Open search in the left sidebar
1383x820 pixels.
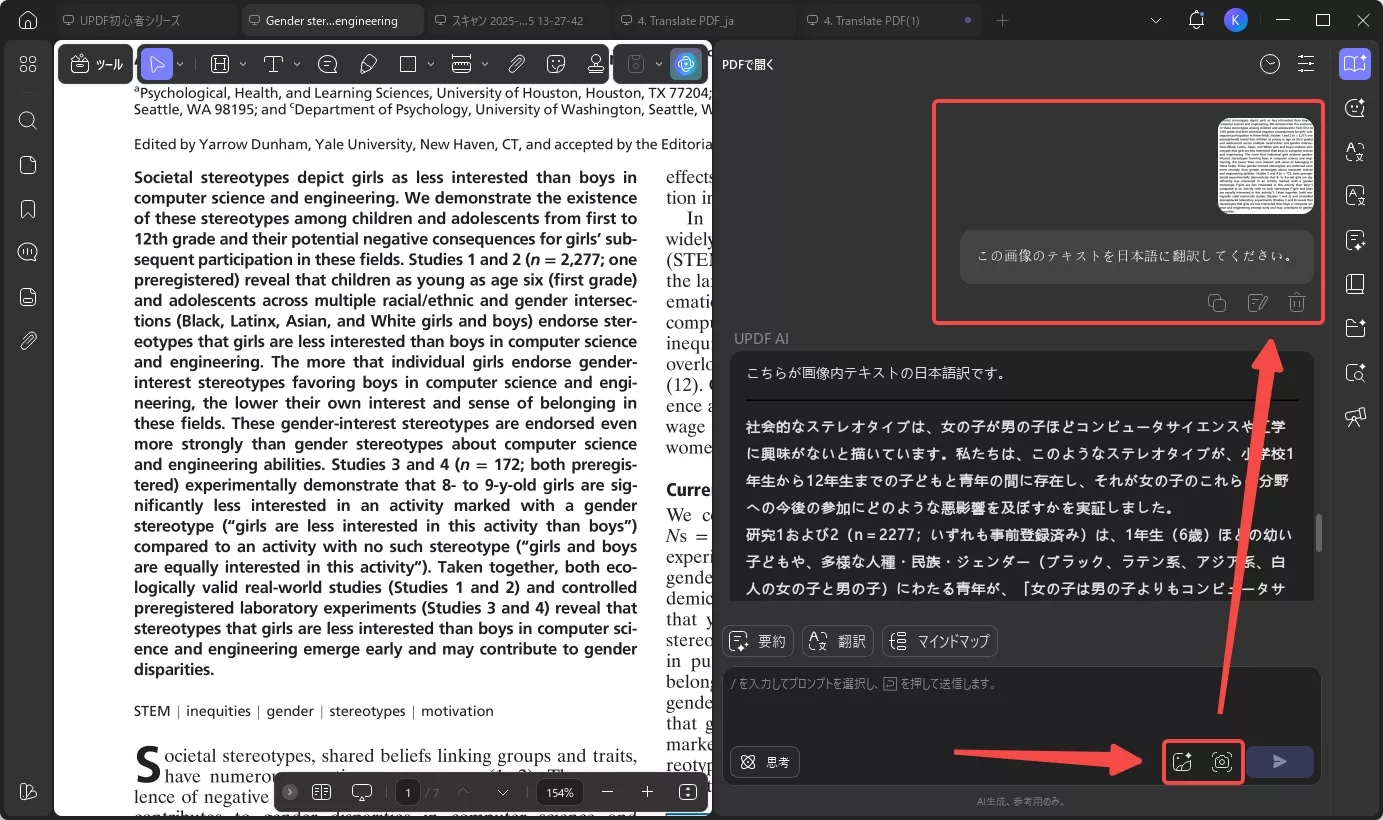pos(27,120)
